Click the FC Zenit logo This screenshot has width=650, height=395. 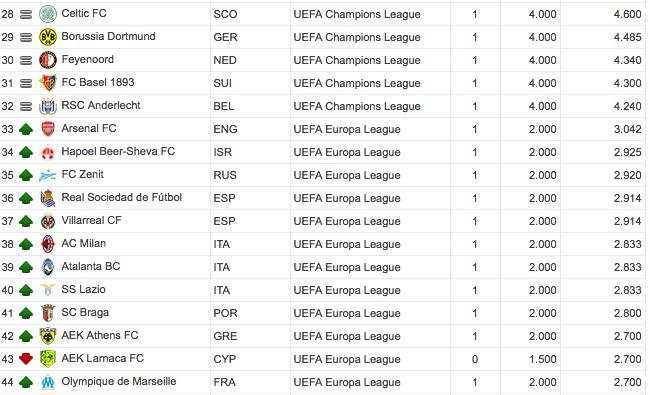(48, 175)
